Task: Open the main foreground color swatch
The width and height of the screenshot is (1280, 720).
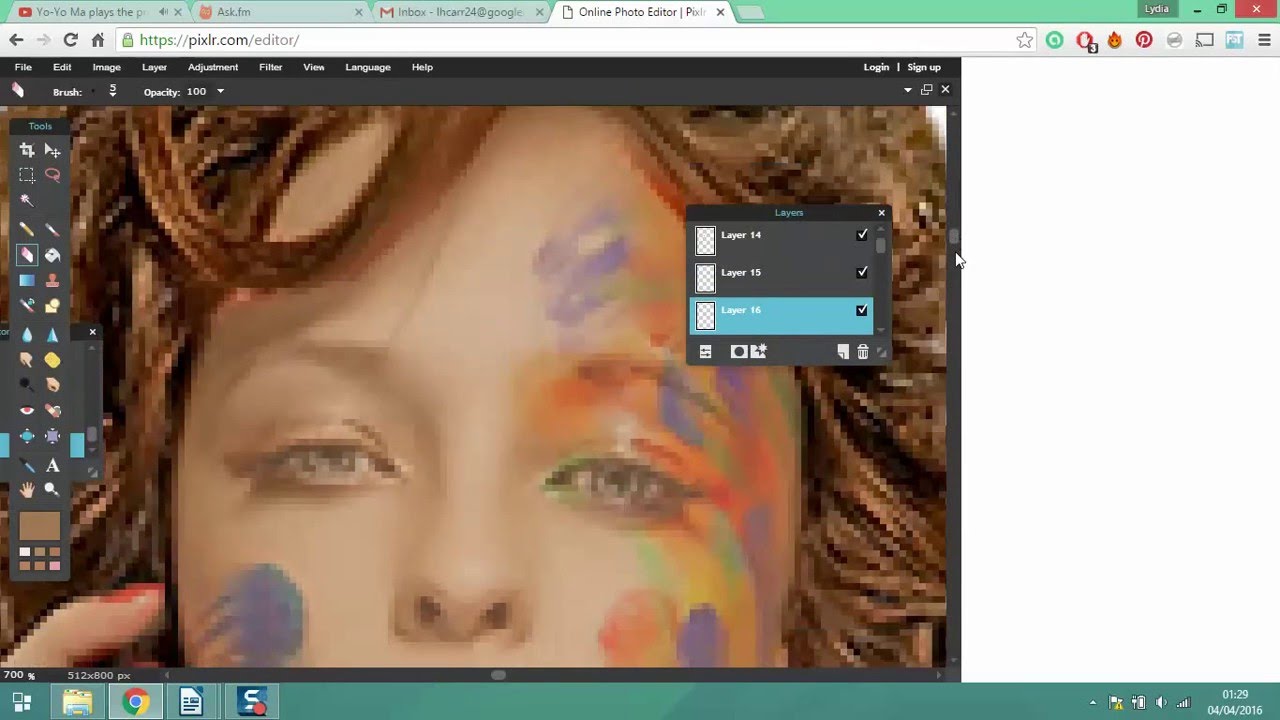Action: click(x=40, y=526)
